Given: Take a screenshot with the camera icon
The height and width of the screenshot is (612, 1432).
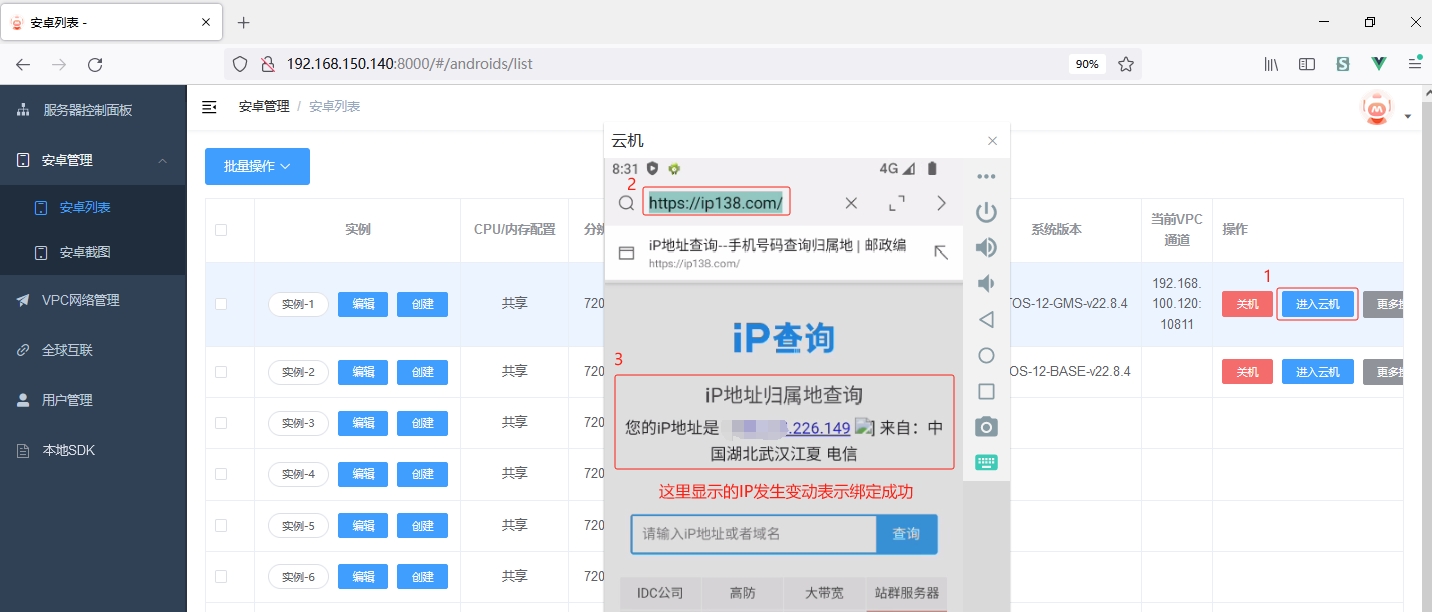Looking at the screenshot, I should [986, 427].
